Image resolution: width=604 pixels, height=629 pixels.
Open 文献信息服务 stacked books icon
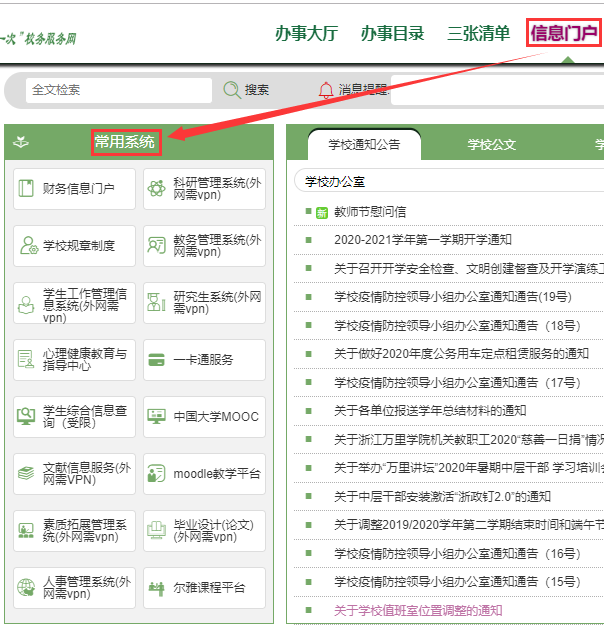pos(27,473)
